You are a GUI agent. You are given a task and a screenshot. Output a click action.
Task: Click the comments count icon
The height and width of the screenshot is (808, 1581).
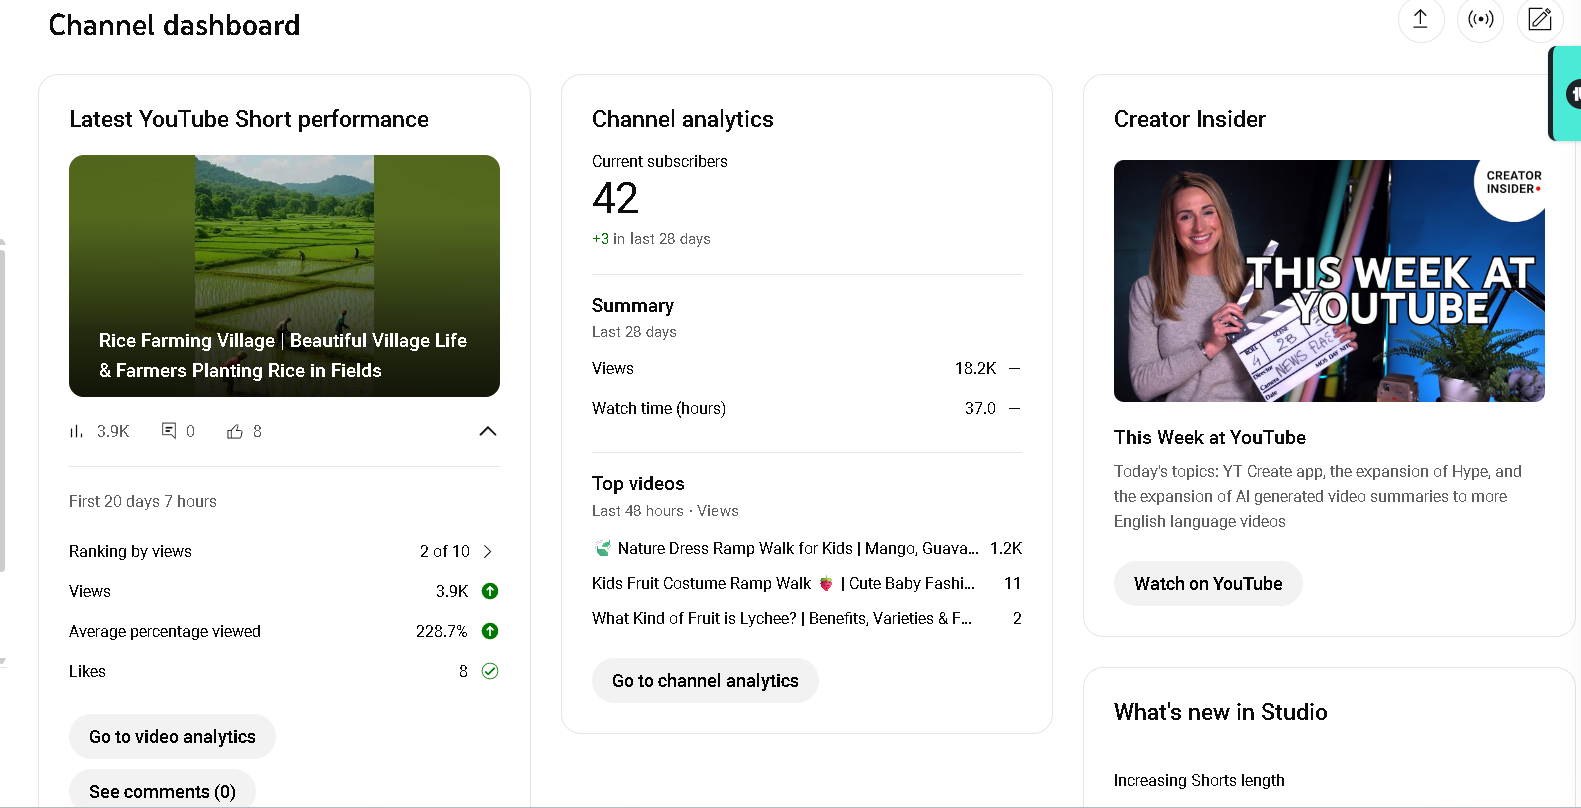(x=169, y=431)
